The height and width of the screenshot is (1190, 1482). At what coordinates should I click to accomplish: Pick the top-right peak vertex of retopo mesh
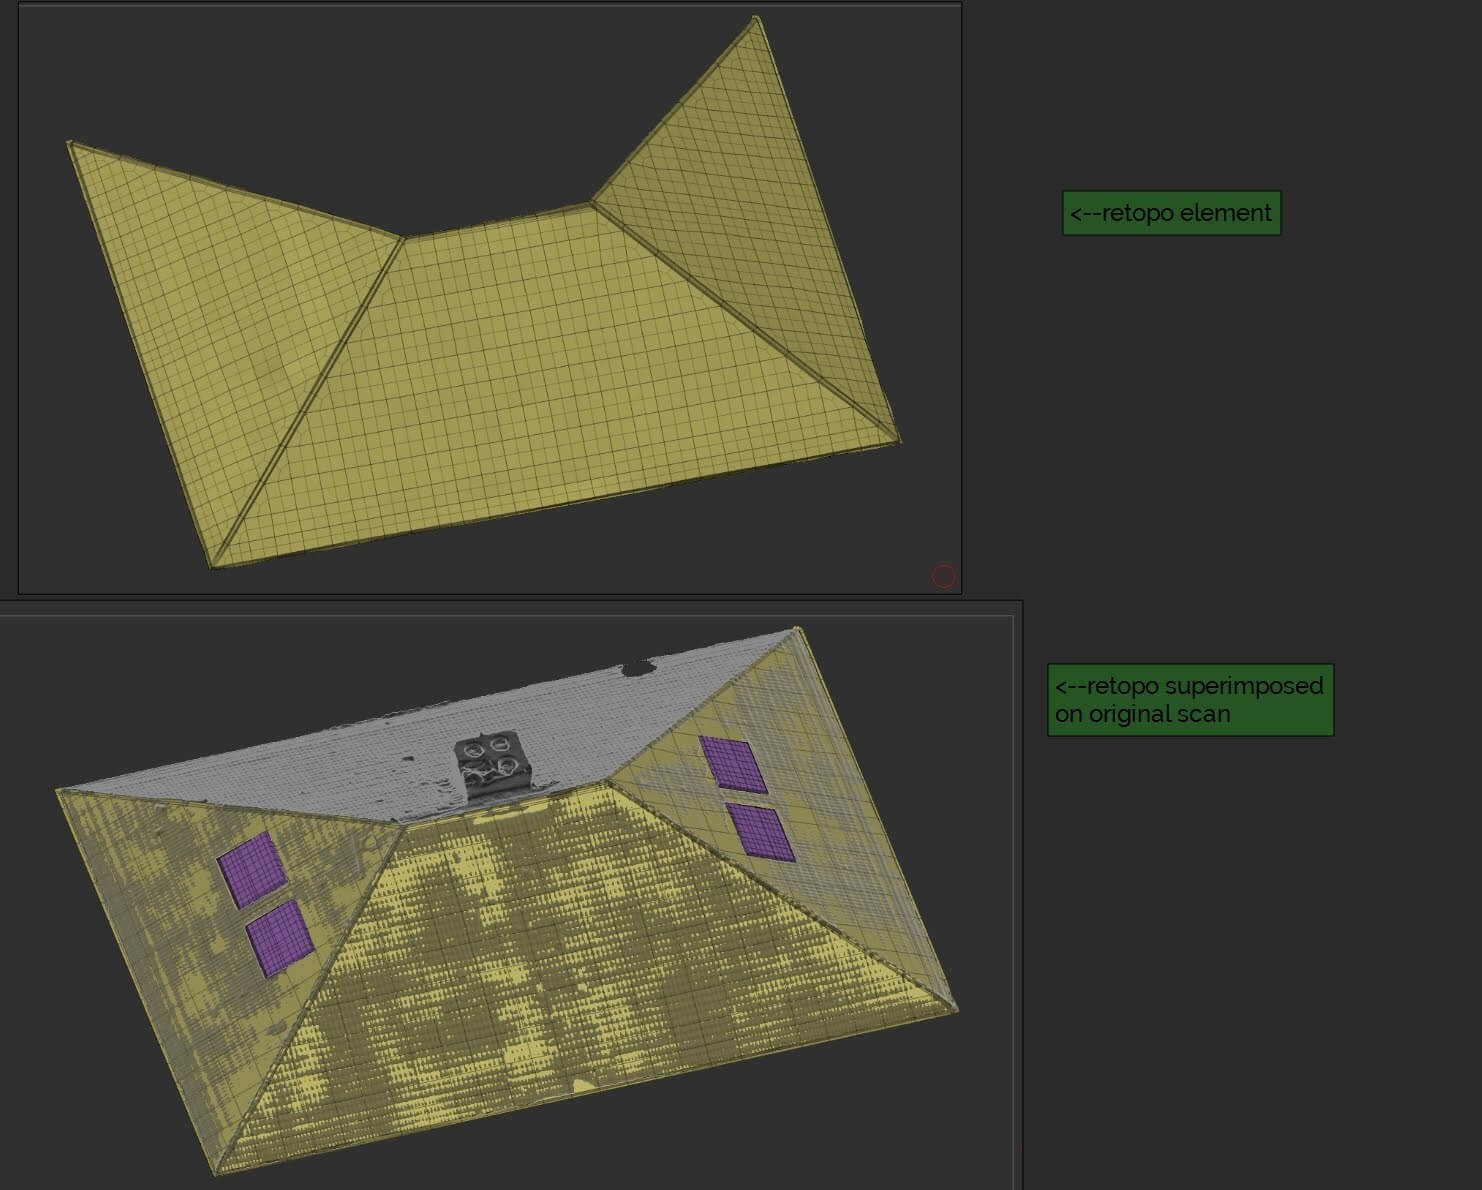click(x=756, y=18)
